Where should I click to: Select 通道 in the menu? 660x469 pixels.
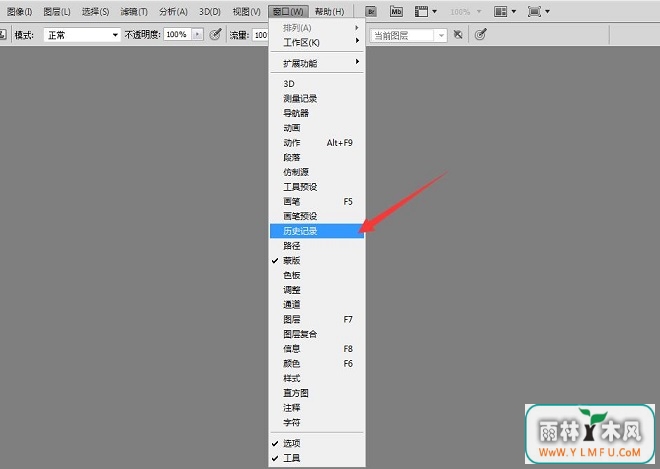pos(317,305)
